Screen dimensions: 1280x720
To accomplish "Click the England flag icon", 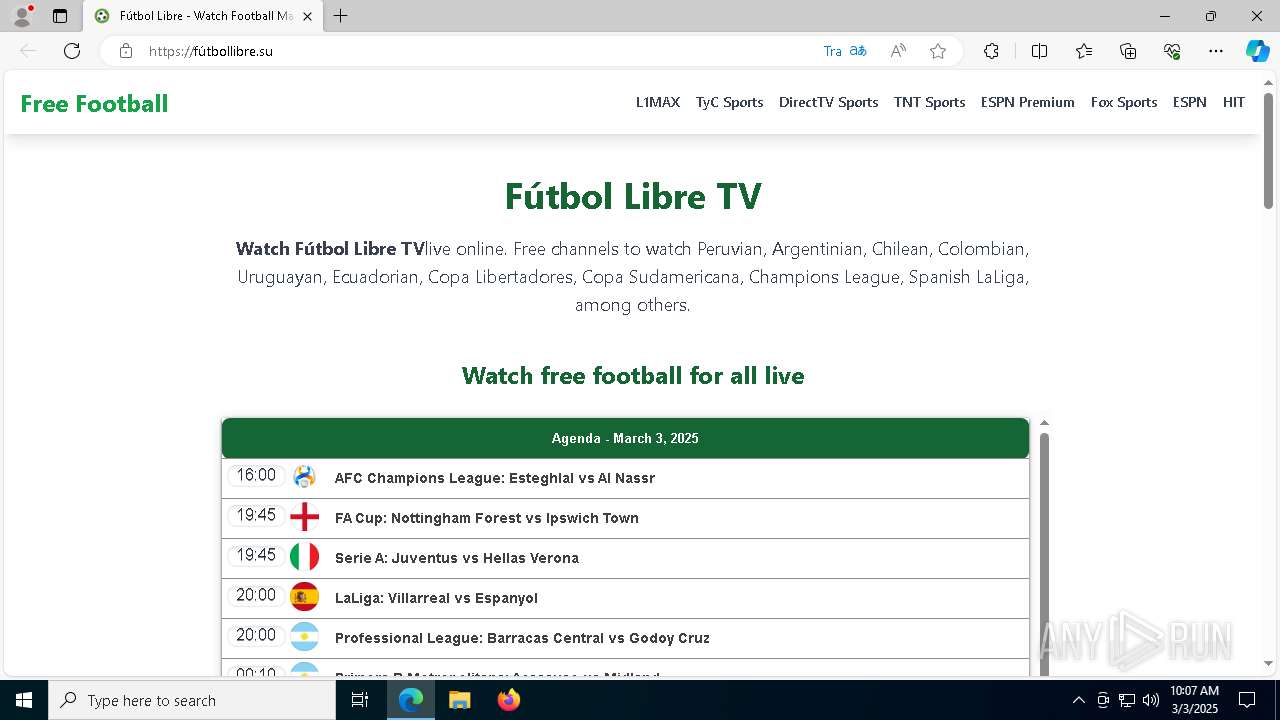I will tap(304, 517).
